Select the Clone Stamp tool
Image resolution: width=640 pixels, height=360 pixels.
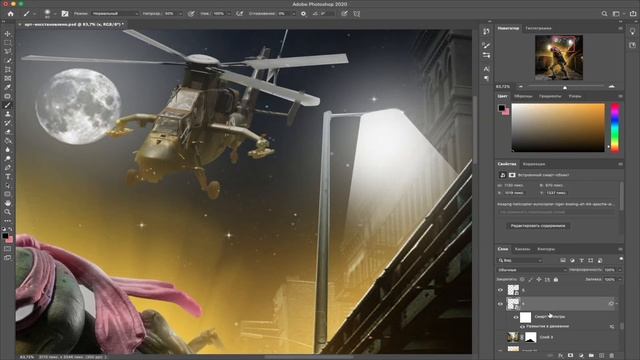(x=7, y=114)
